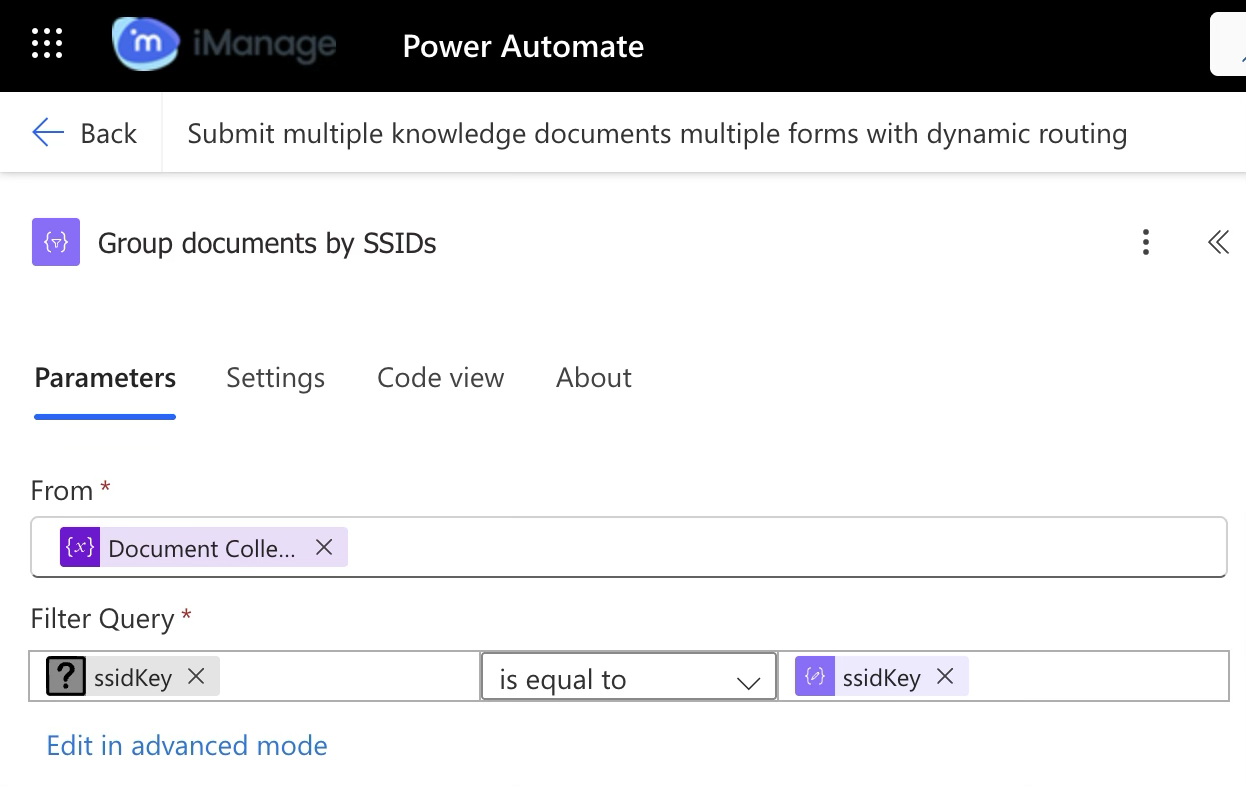Viewport: 1246px width, 786px height.
Task: Click the question mark icon on ssidKey
Action: [x=65, y=677]
